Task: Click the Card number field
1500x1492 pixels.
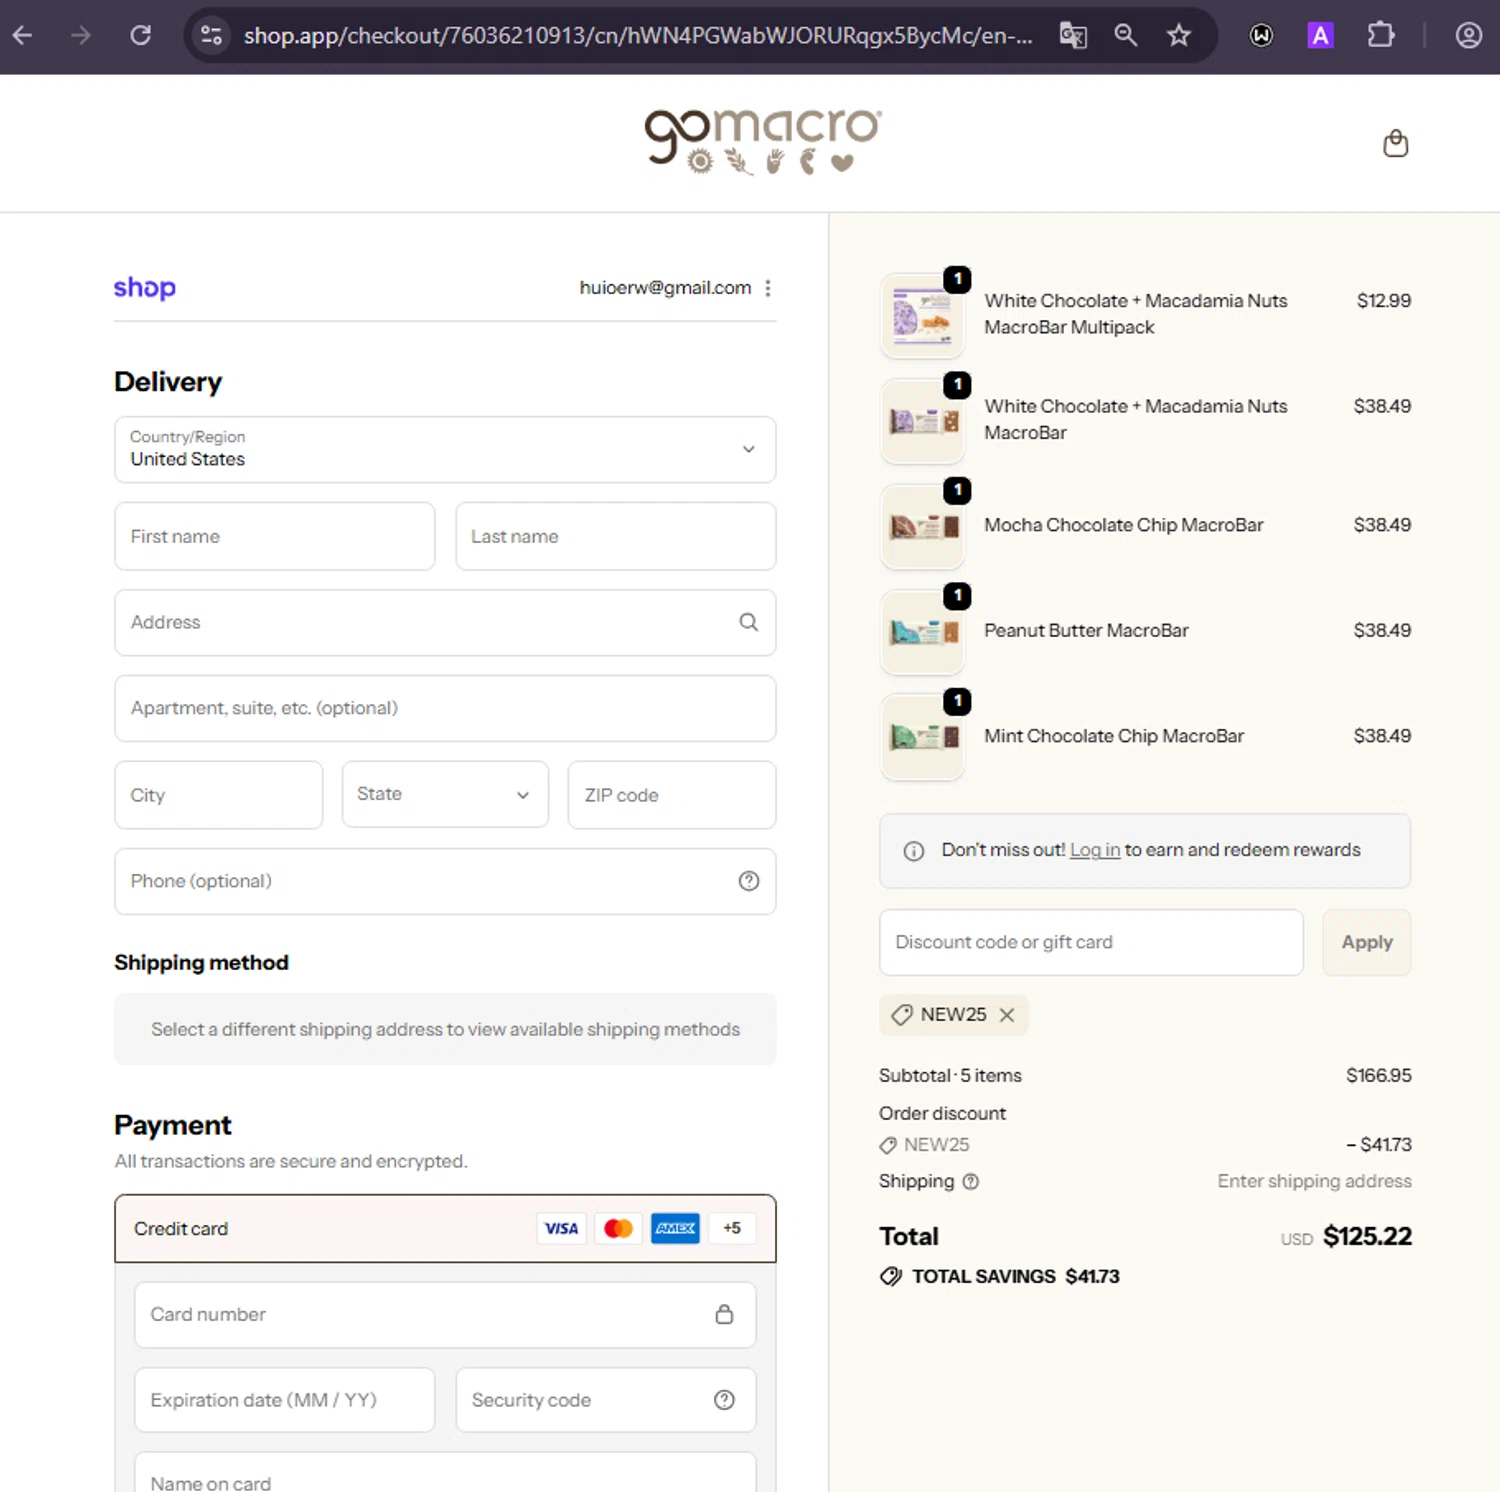Action: point(445,1314)
